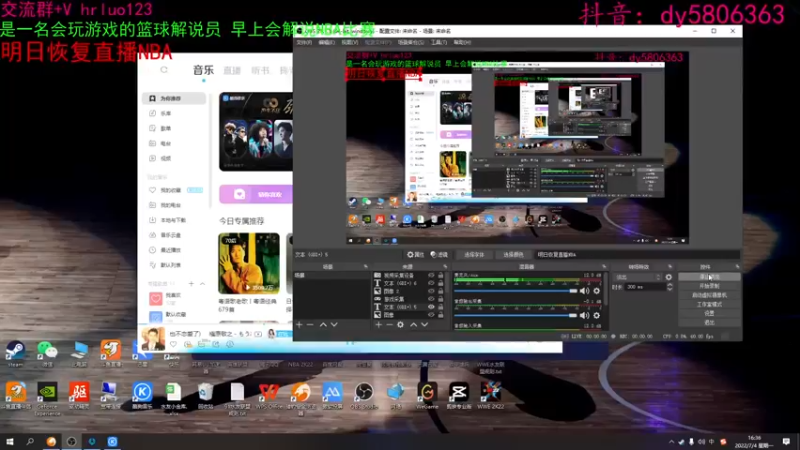Toggle visibility of bottom 图像 source
Screen dimensions: 800x450
click(431, 315)
